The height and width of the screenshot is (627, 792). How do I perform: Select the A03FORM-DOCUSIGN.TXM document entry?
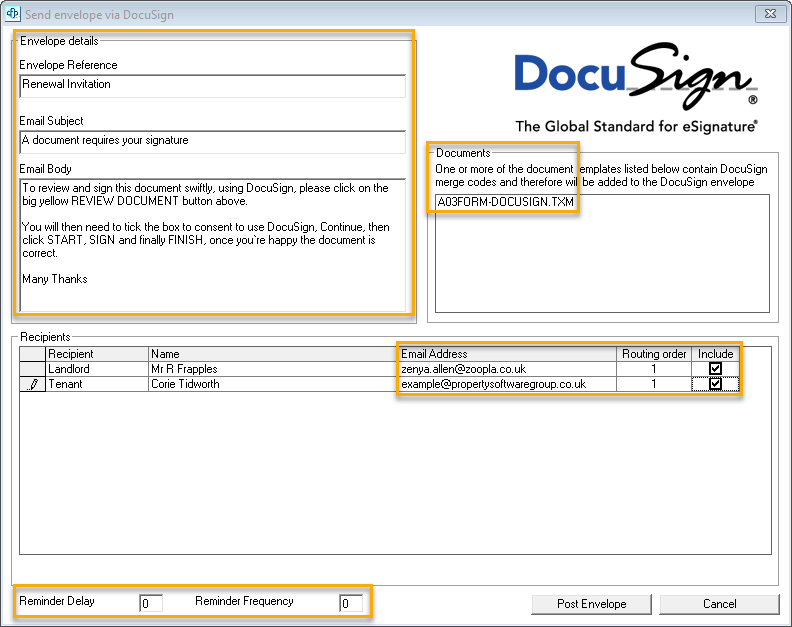point(506,202)
